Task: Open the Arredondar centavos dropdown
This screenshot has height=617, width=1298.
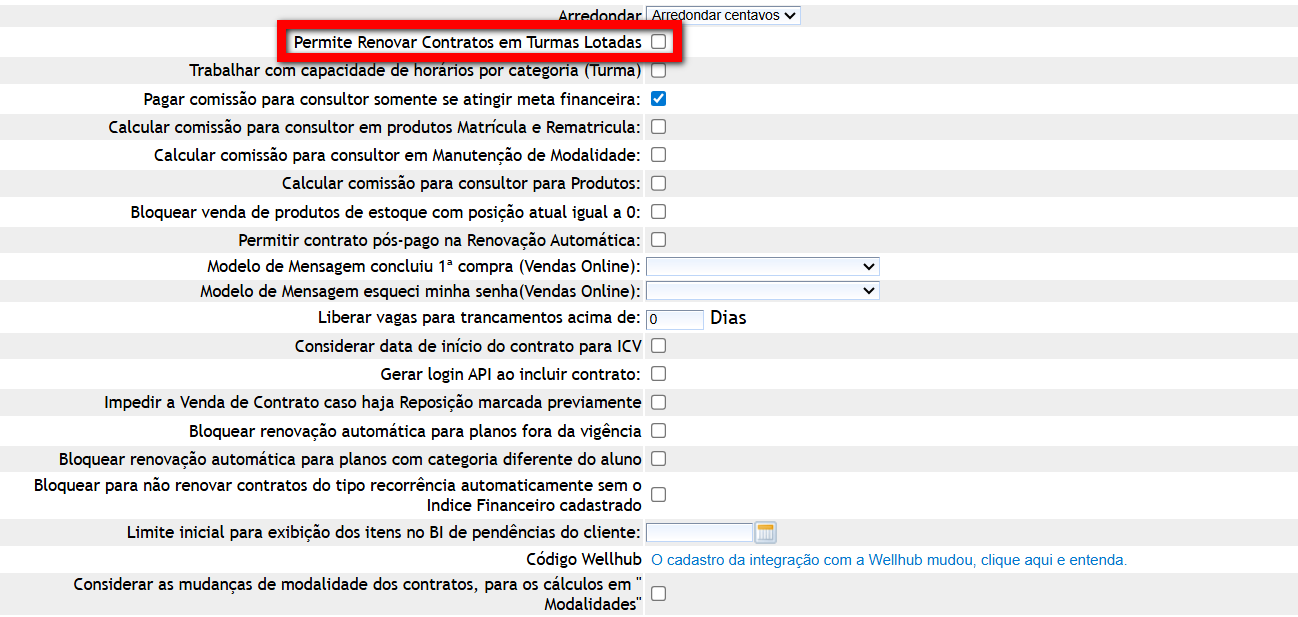Action: 723,15
